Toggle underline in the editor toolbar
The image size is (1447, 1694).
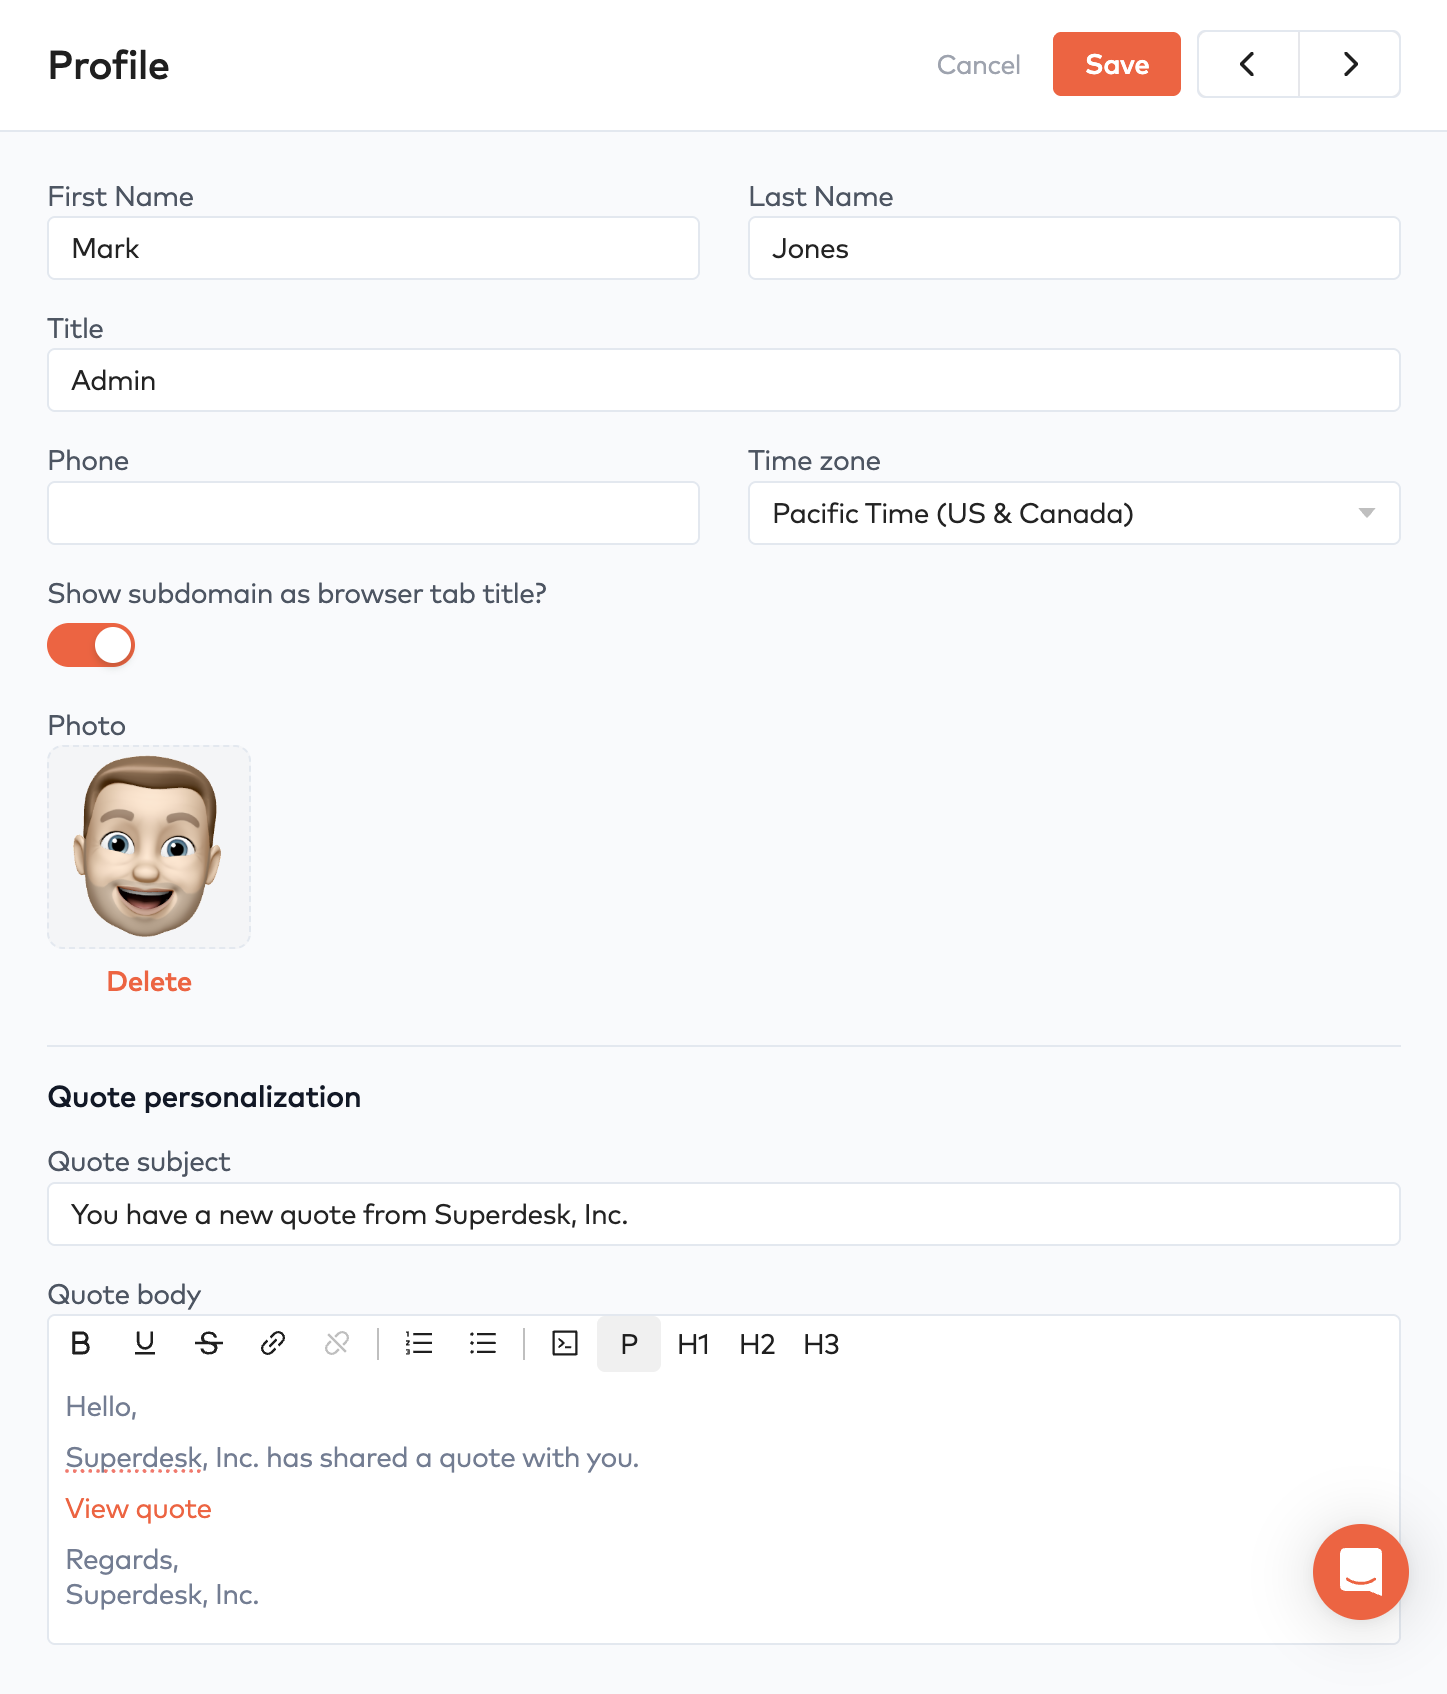point(145,1344)
